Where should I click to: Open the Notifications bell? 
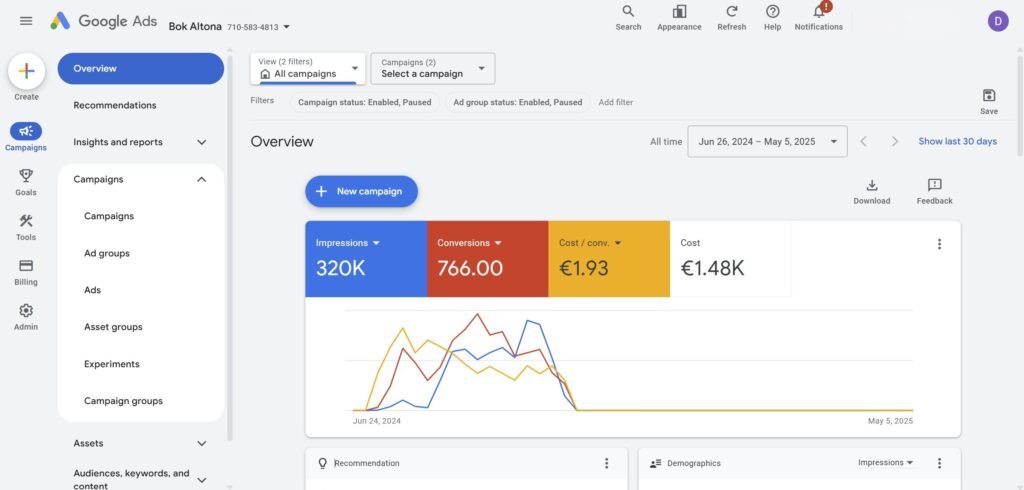click(x=818, y=12)
